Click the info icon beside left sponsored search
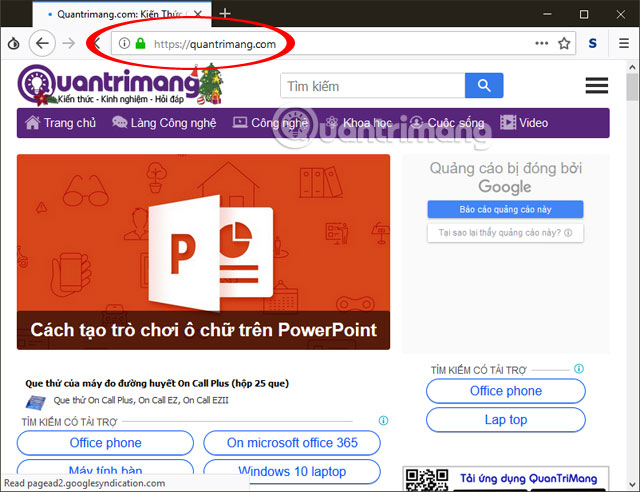Viewport: 640px width, 492px height. 383,421
